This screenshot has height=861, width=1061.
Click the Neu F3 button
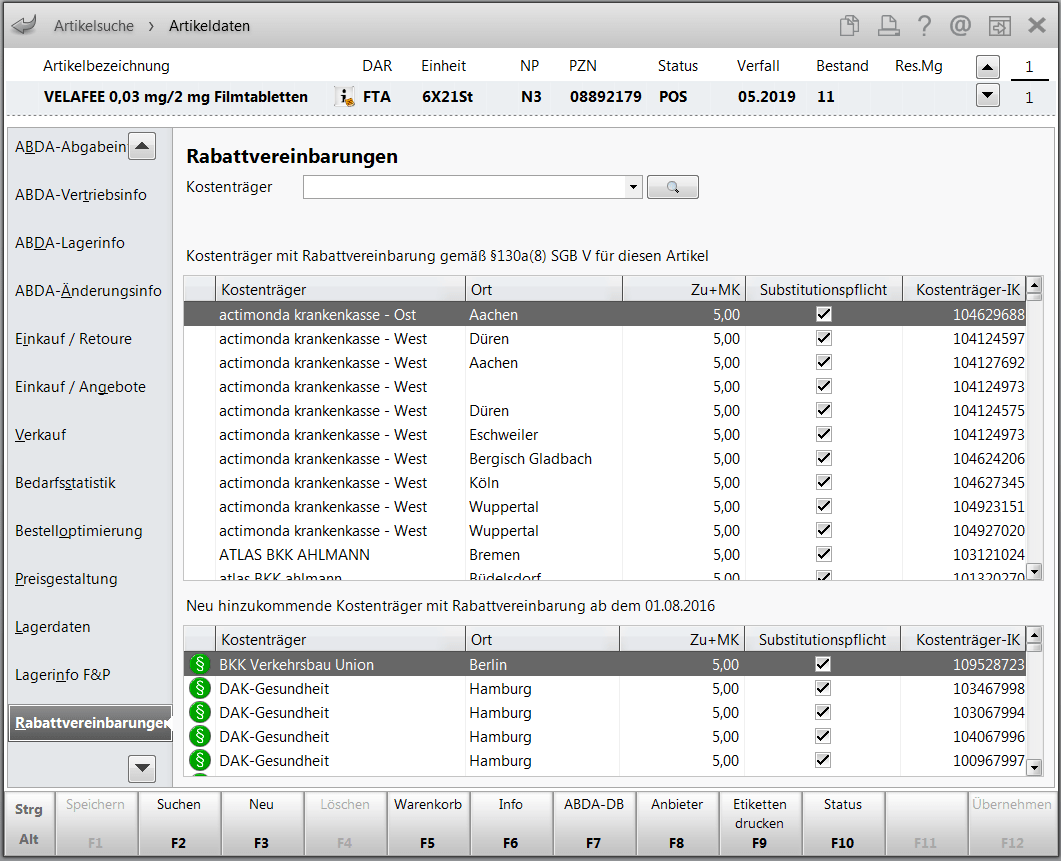(261, 823)
